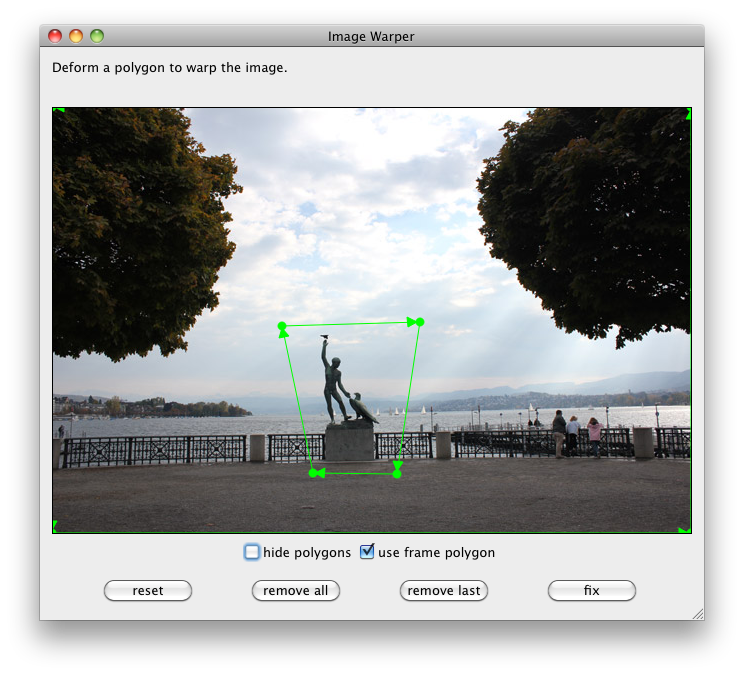Uncheck the use frame polygon checkbox

point(367,552)
